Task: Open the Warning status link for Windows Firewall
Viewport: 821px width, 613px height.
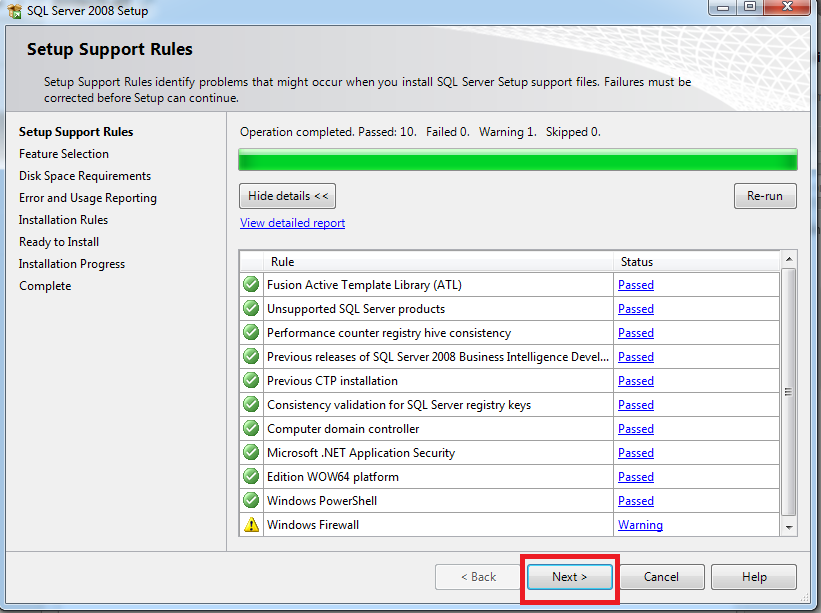Action: click(x=640, y=525)
